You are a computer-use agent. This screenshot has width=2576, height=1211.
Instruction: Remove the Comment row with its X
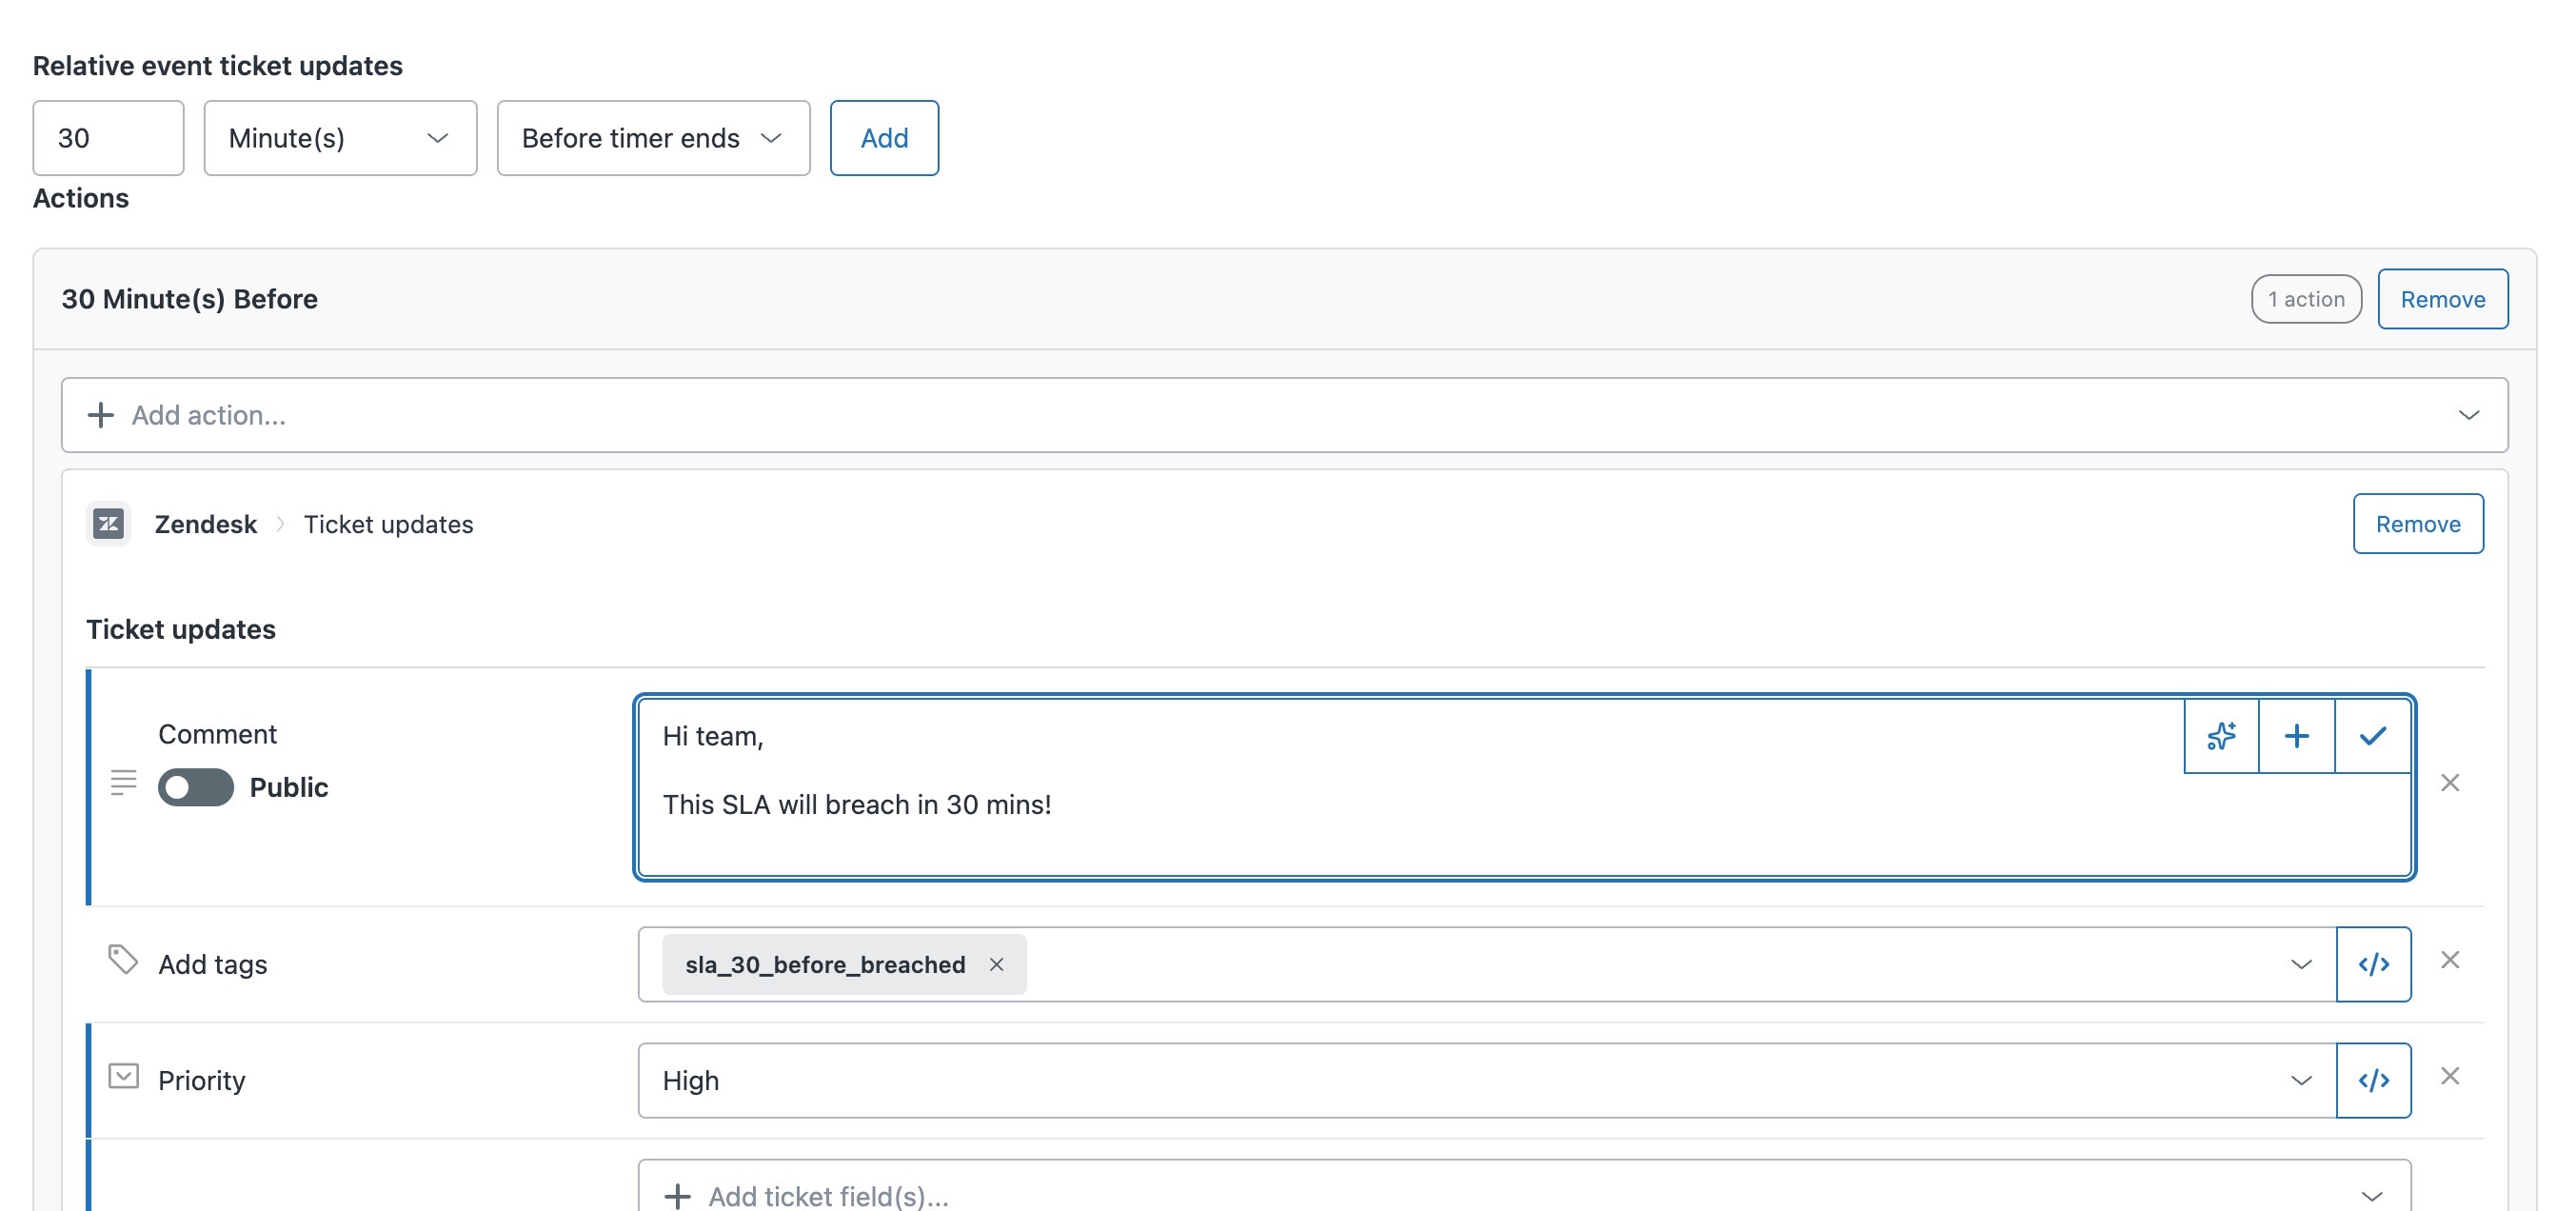point(2450,783)
